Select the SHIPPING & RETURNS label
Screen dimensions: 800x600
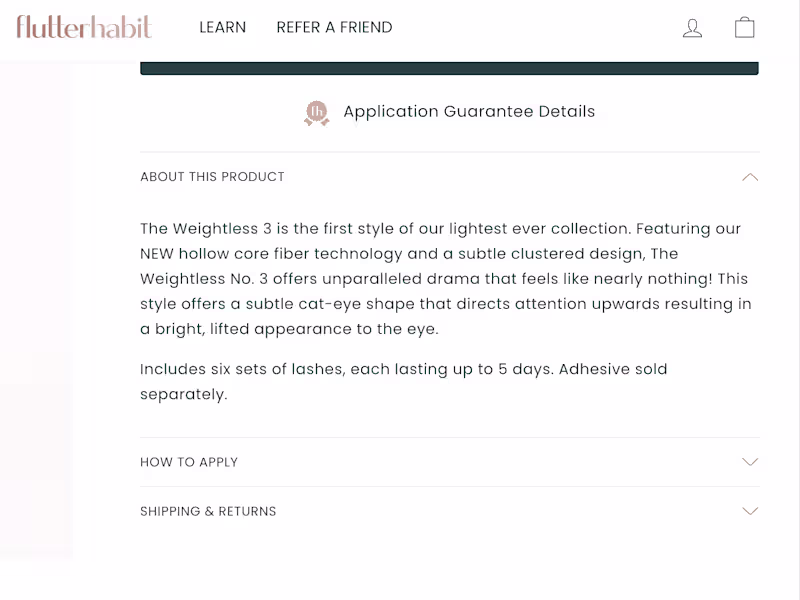pyautogui.click(x=208, y=511)
